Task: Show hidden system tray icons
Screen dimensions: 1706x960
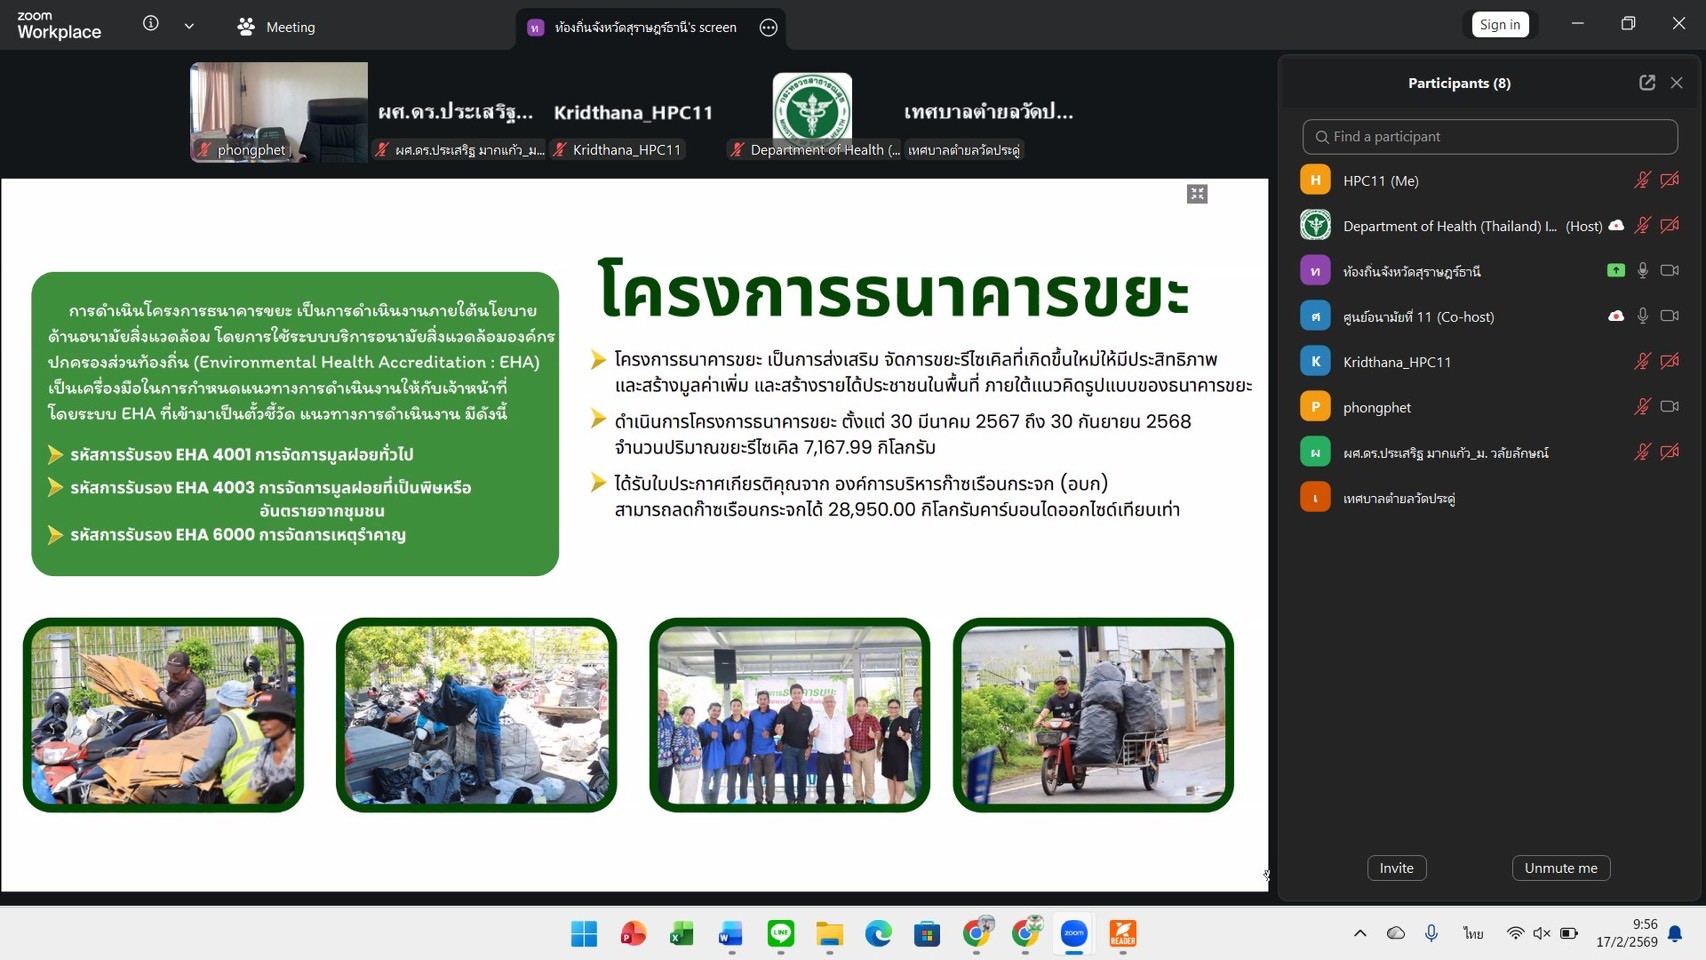Action: (1360, 934)
